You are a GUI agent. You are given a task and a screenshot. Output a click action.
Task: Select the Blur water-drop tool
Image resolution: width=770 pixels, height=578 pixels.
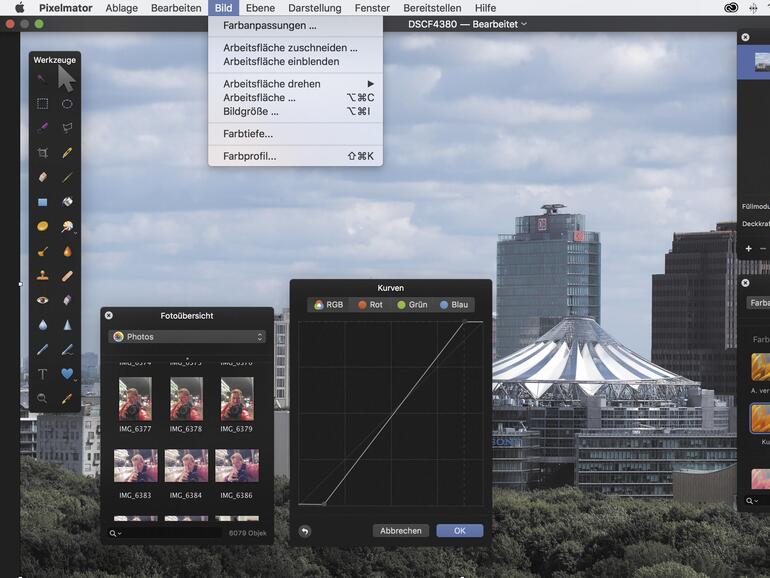[x=43, y=325]
